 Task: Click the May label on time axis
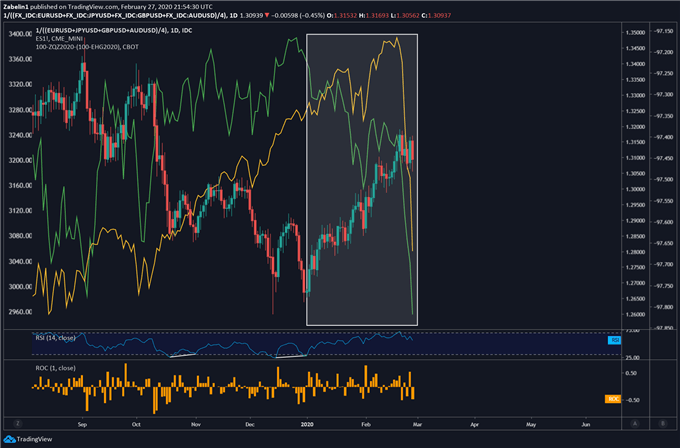(x=531, y=424)
